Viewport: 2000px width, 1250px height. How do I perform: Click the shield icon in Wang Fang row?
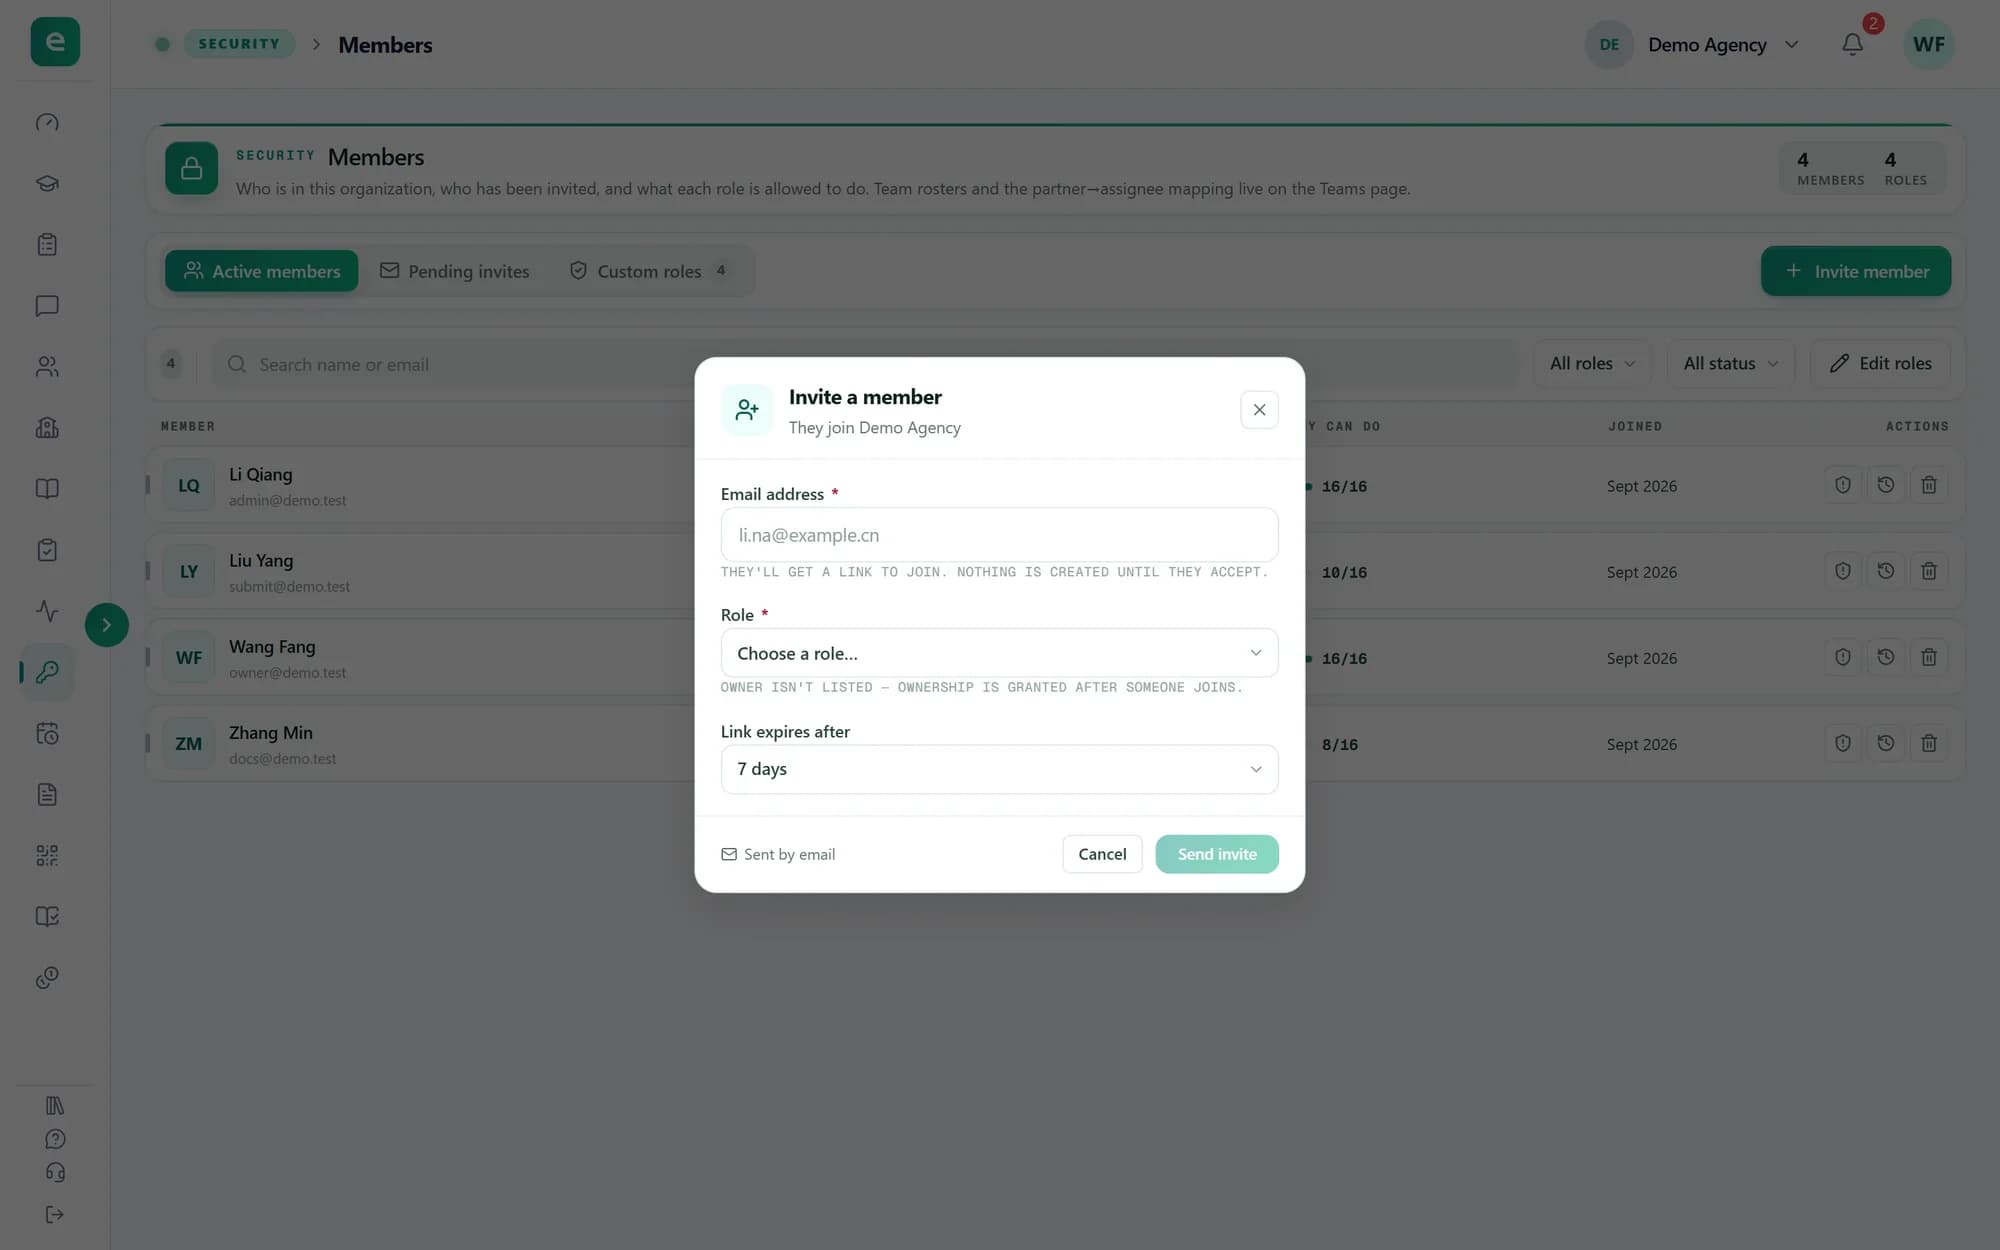tap(1842, 657)
